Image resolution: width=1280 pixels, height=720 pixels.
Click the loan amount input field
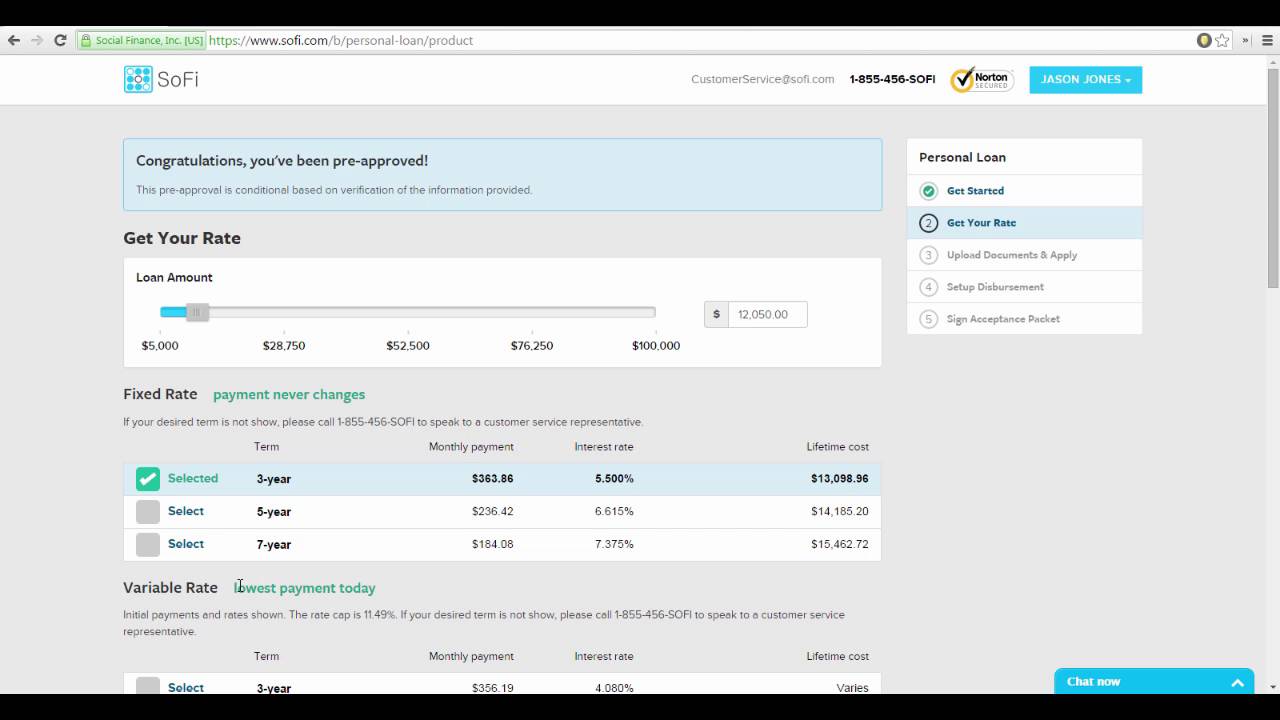[x=767, y=314]
